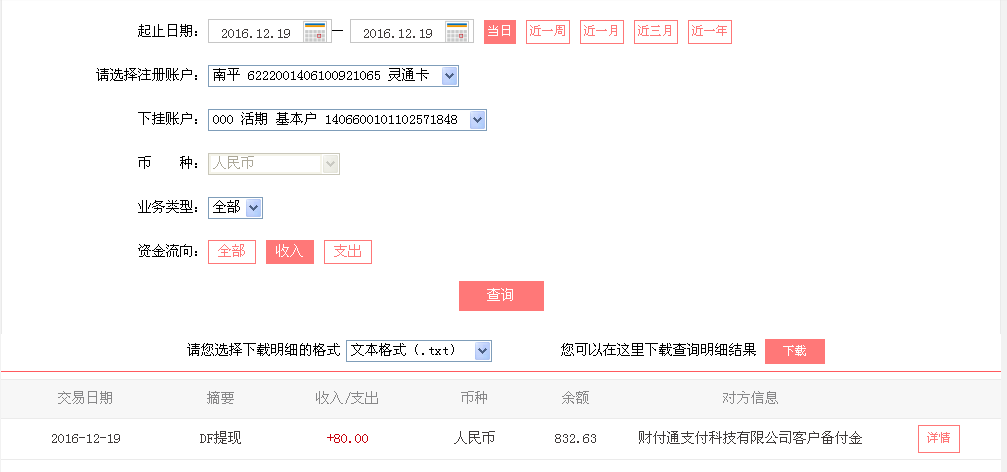Open the start date calendar picker icon
The height and width of the screenshot is (472, 1007).
click(x=315, y=31)
